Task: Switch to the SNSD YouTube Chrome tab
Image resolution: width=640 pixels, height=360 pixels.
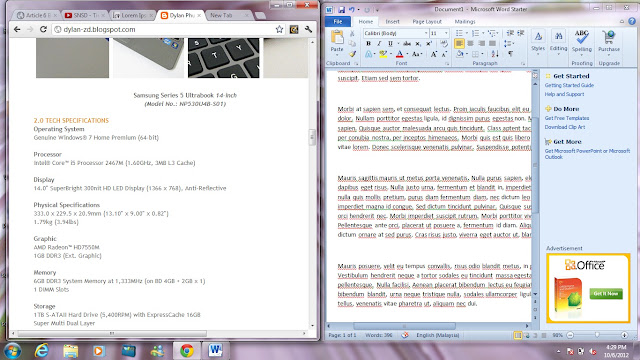Action: 84,15
